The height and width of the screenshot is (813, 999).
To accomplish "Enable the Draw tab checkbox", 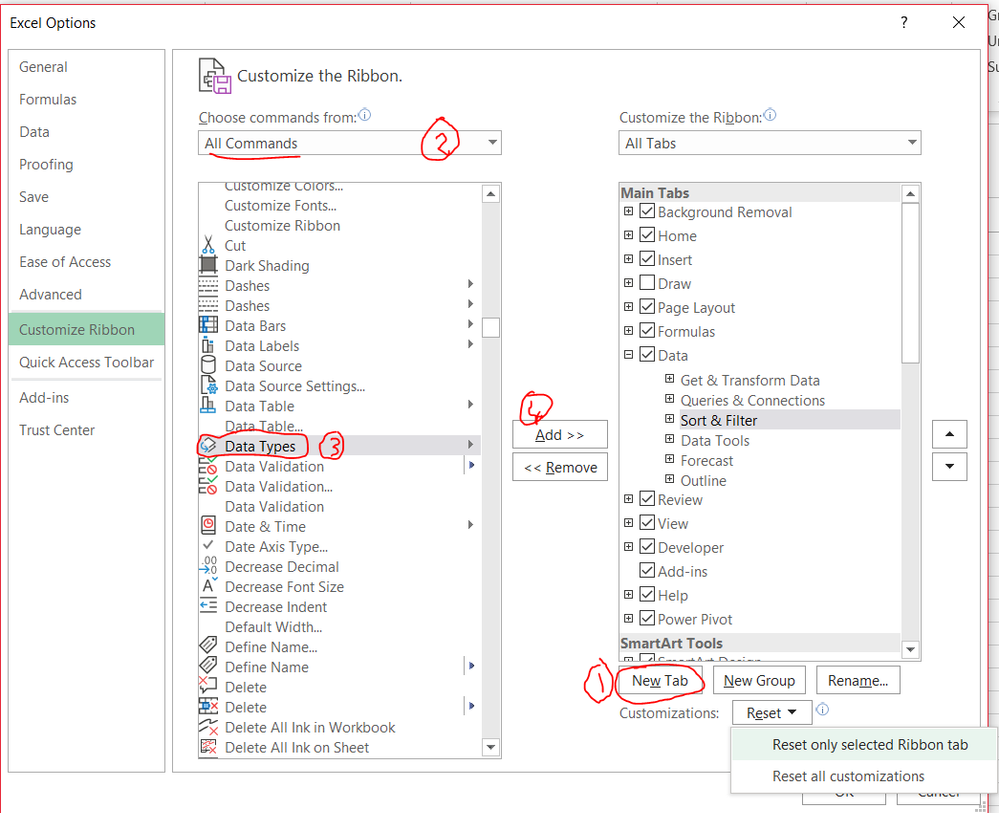I will click(x=647, y=282).
